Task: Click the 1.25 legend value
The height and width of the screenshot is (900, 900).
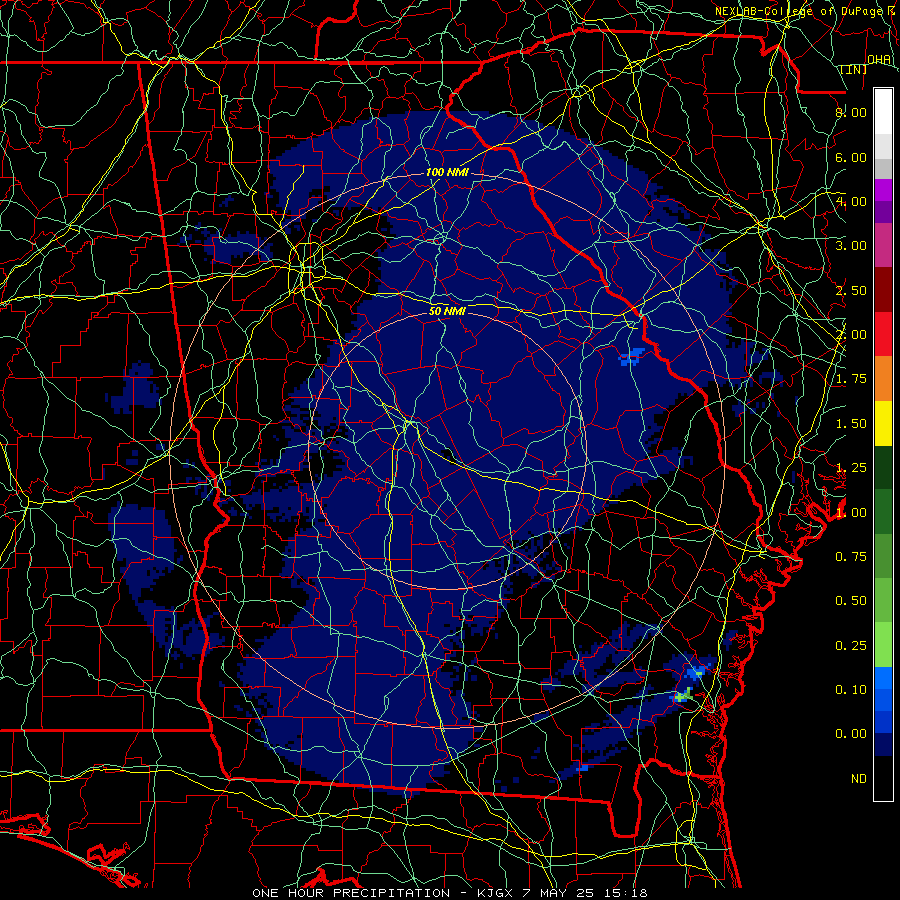Action: click(851, 468)
